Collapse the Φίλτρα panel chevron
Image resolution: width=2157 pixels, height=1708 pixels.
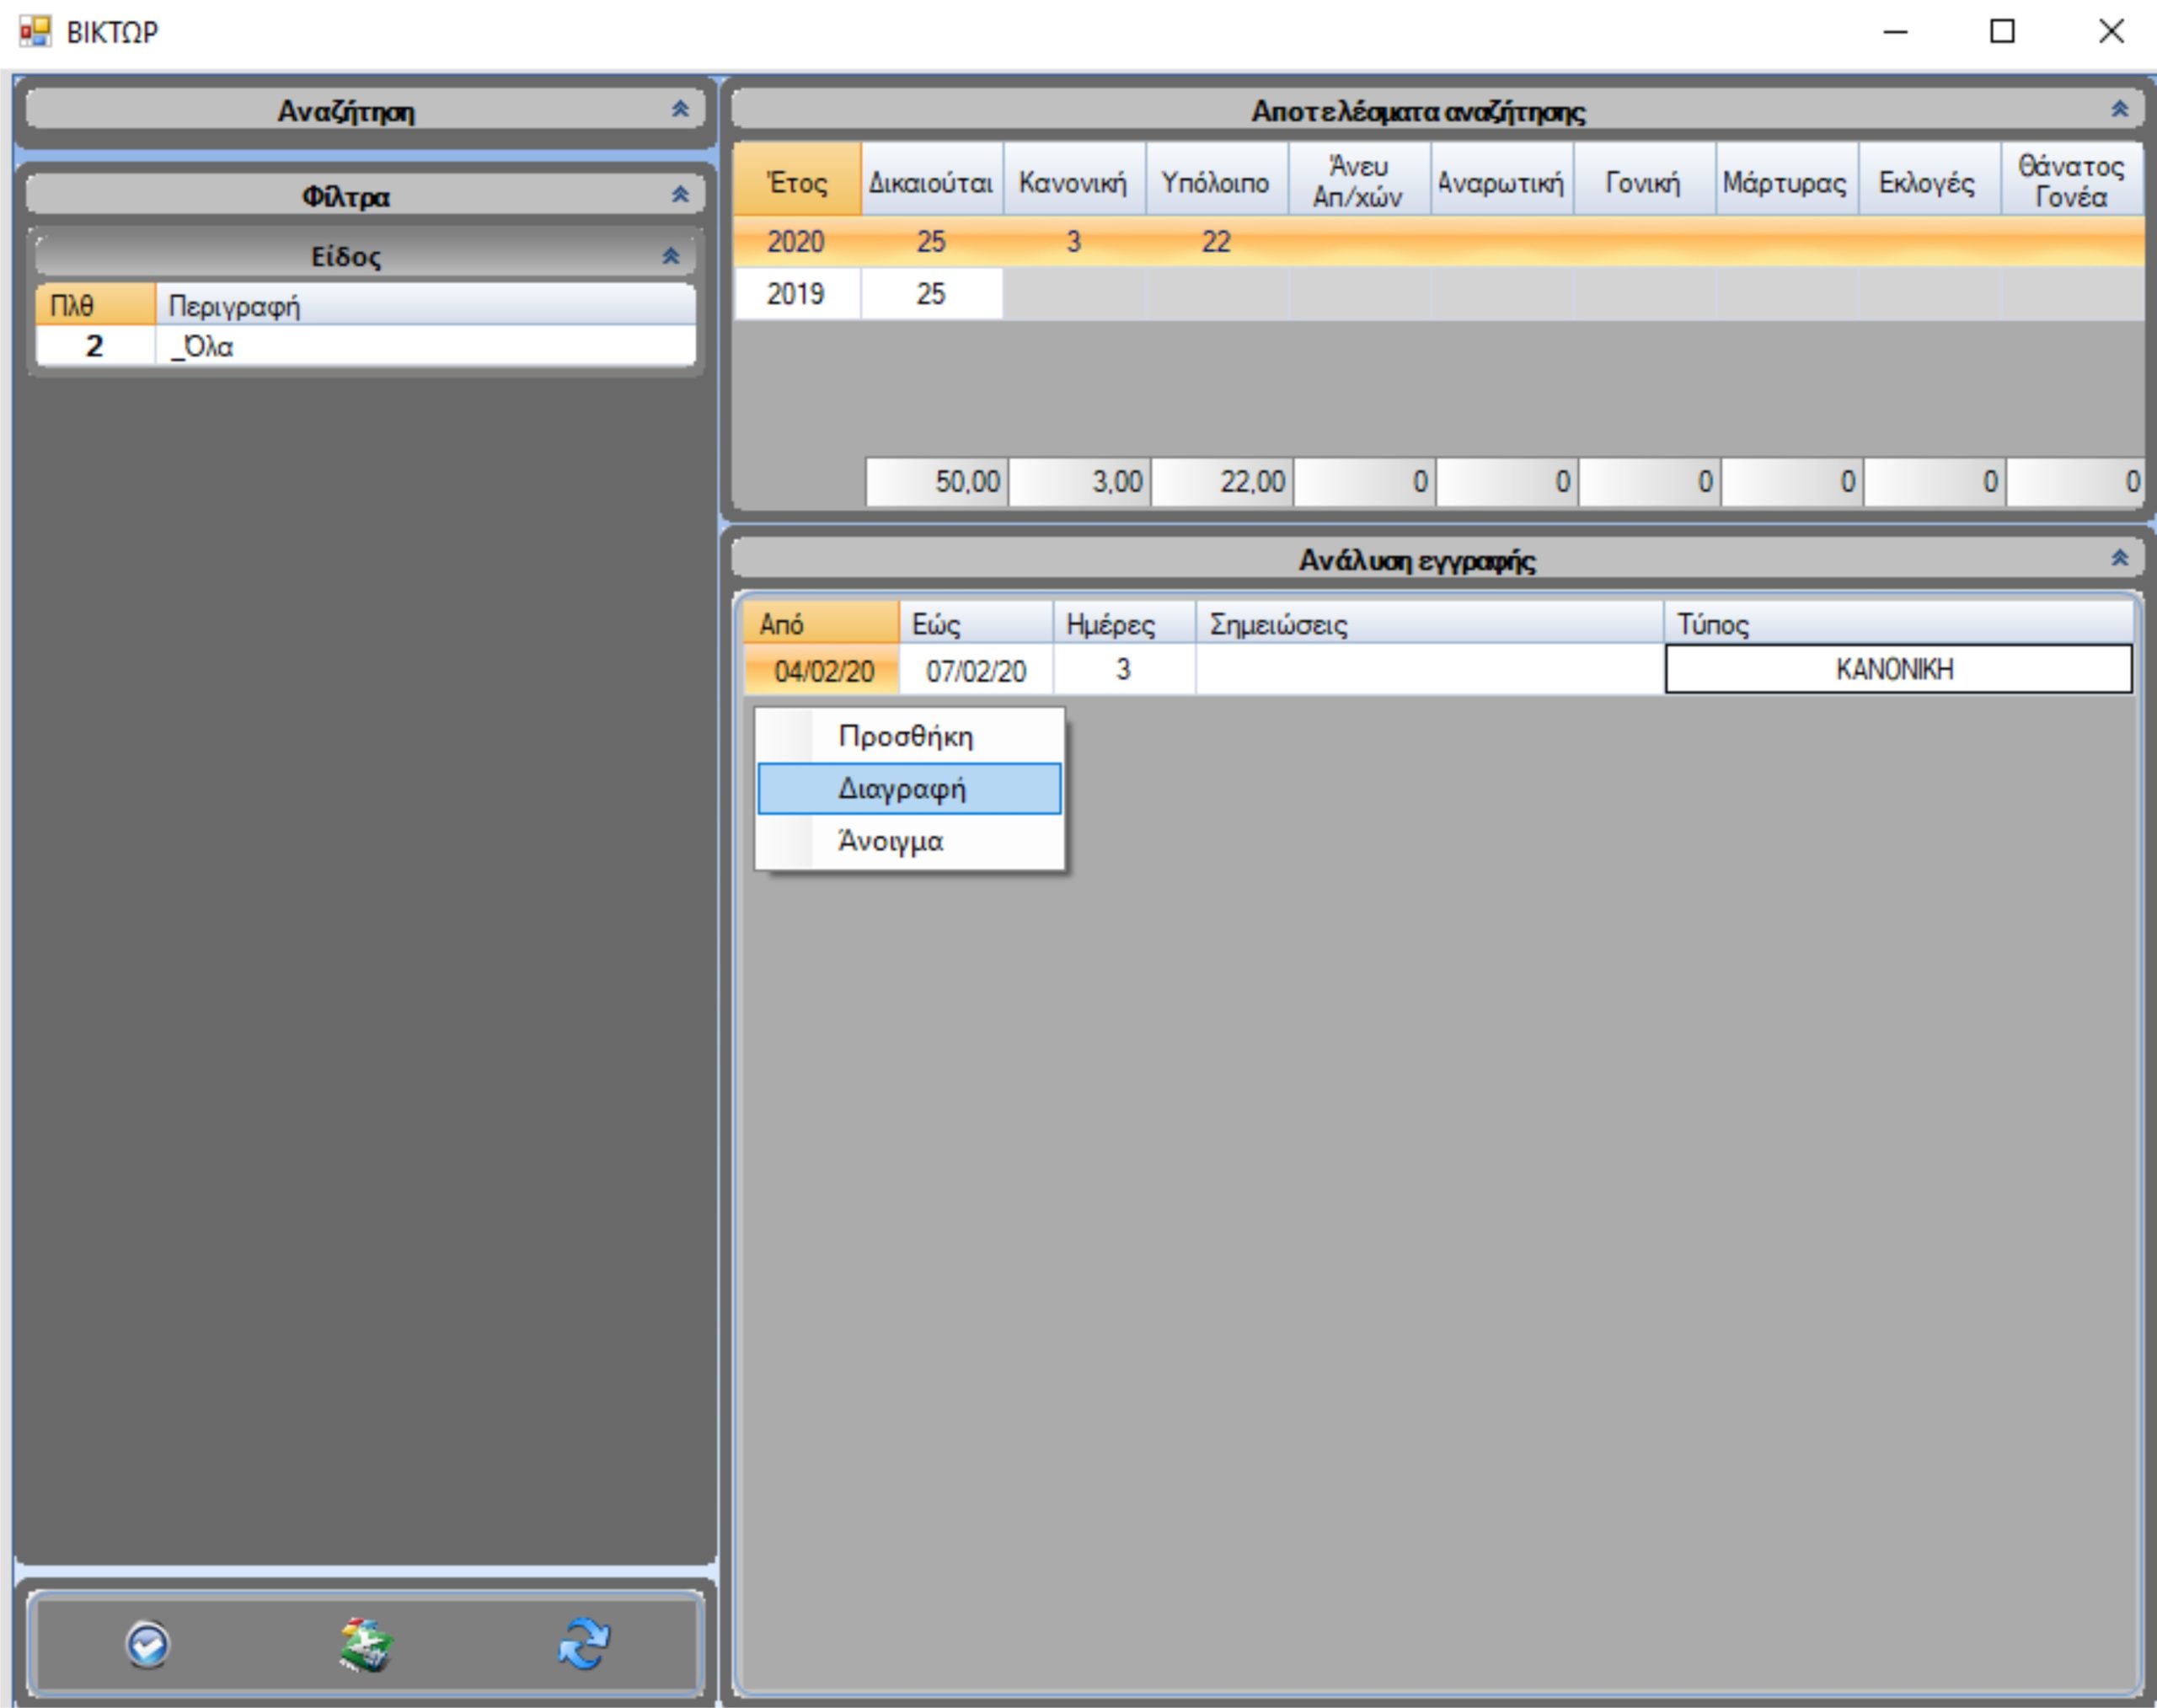(x=680, y=194)
